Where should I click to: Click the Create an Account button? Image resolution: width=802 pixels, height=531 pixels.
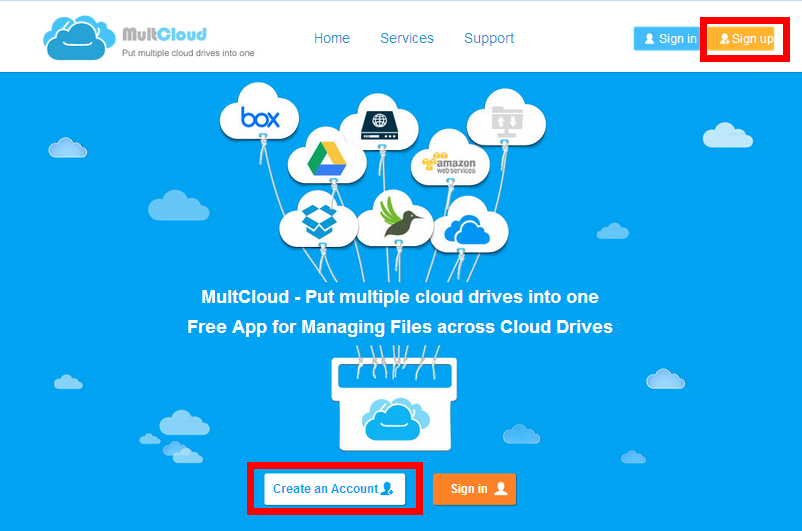click(x=335, y=489)
